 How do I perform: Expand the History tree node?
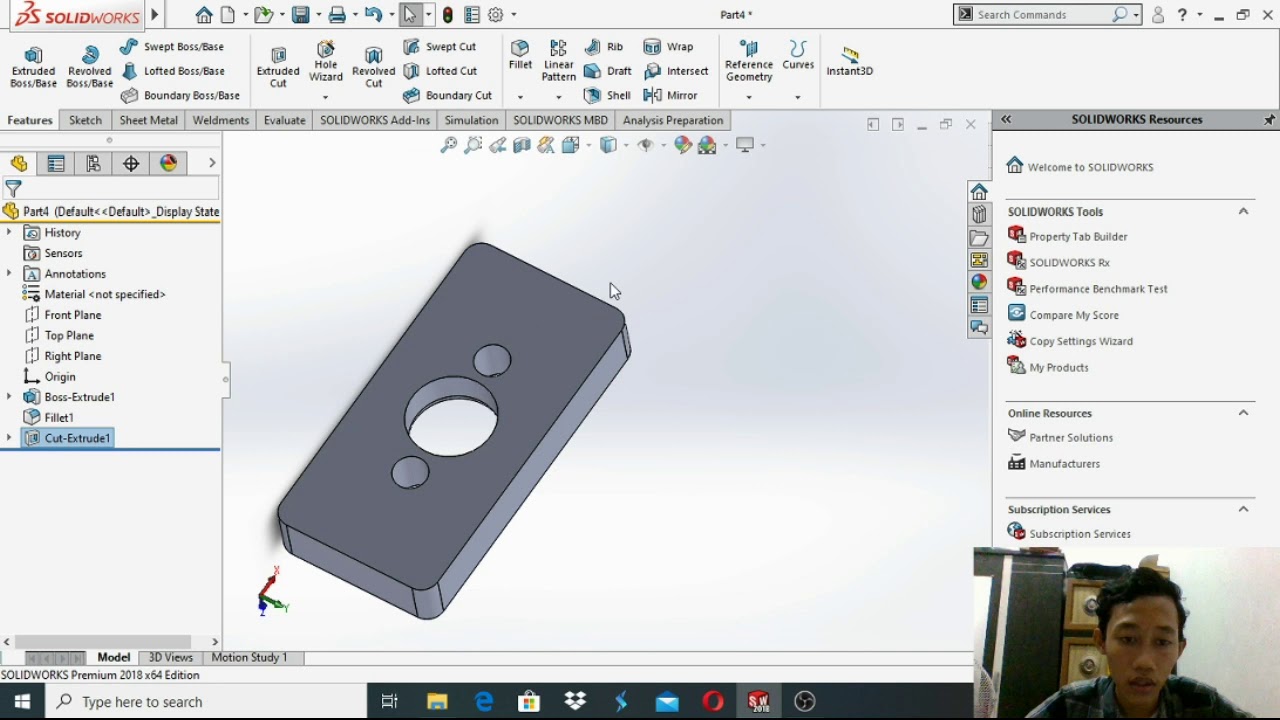[9, 232]
